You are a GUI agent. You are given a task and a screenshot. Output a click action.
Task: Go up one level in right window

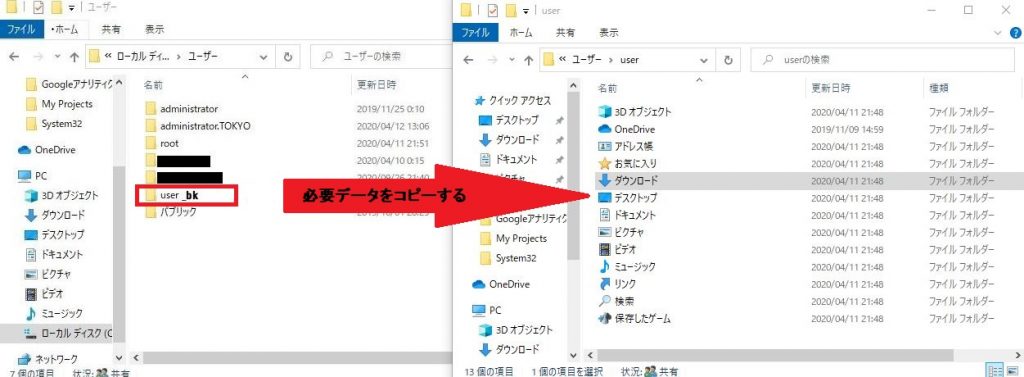(x=527, y=59)
